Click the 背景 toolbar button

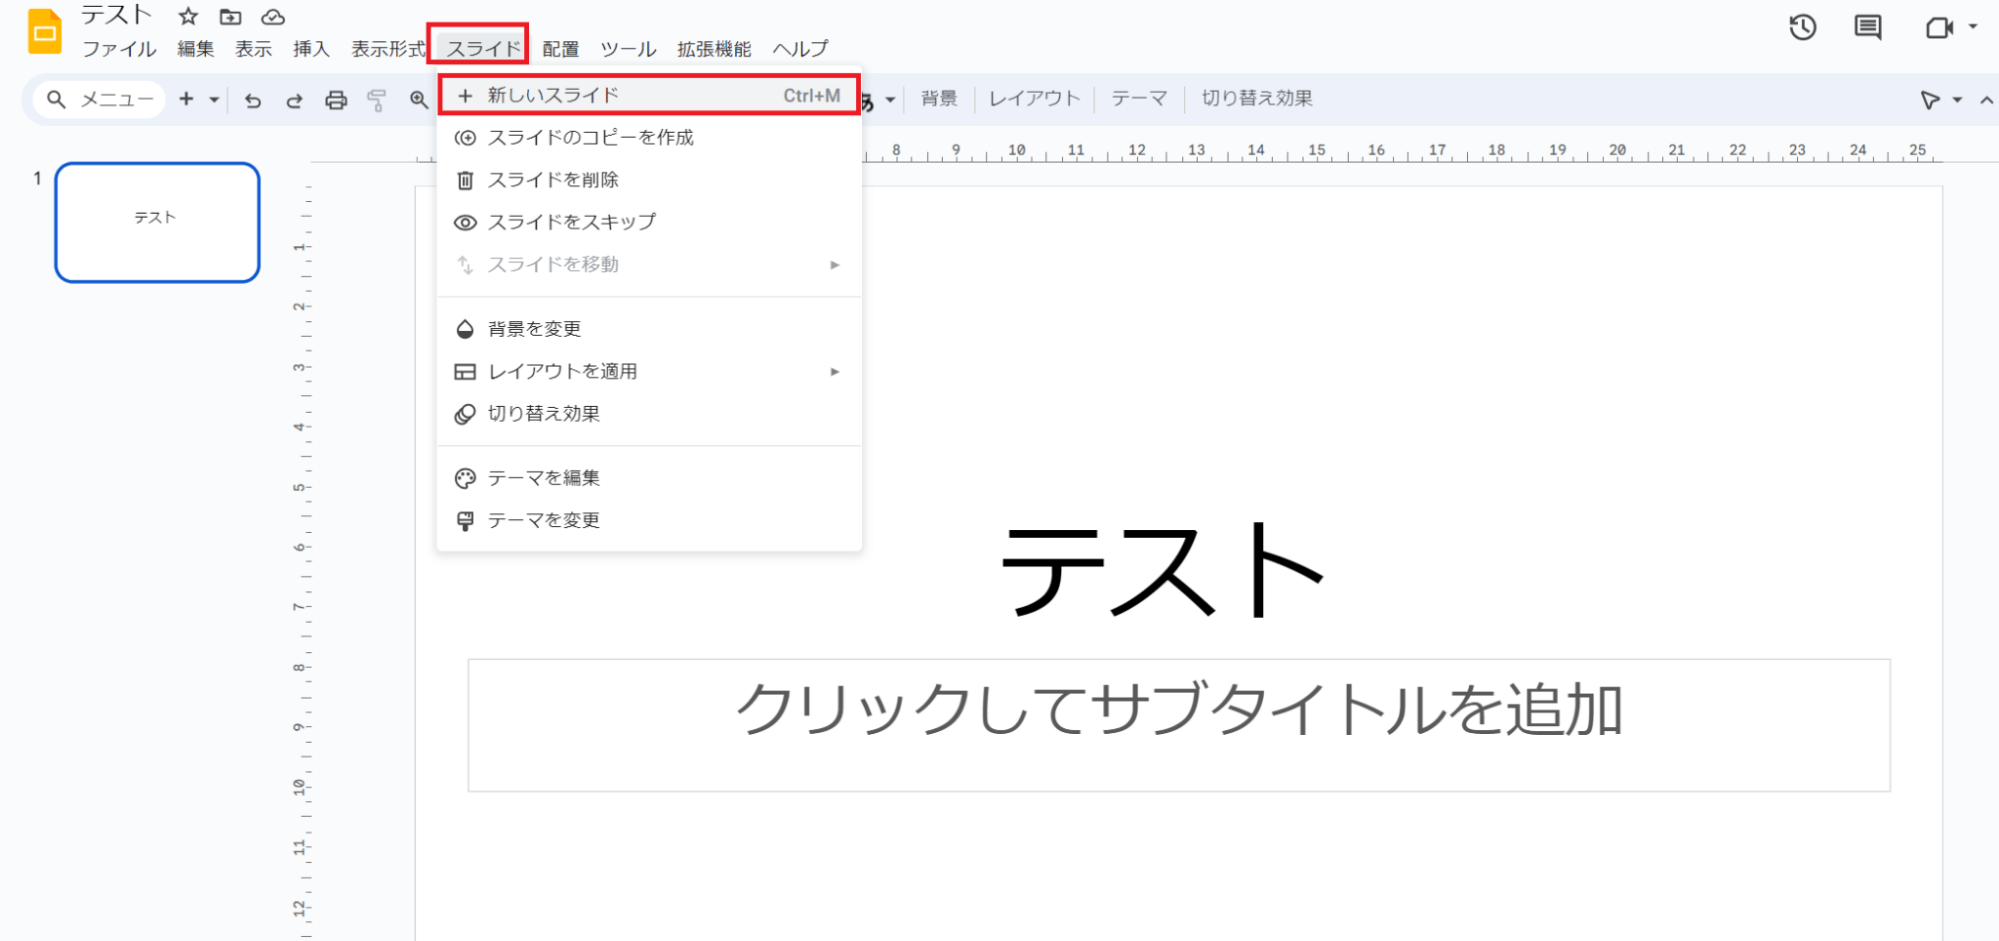tap(938, 98)
